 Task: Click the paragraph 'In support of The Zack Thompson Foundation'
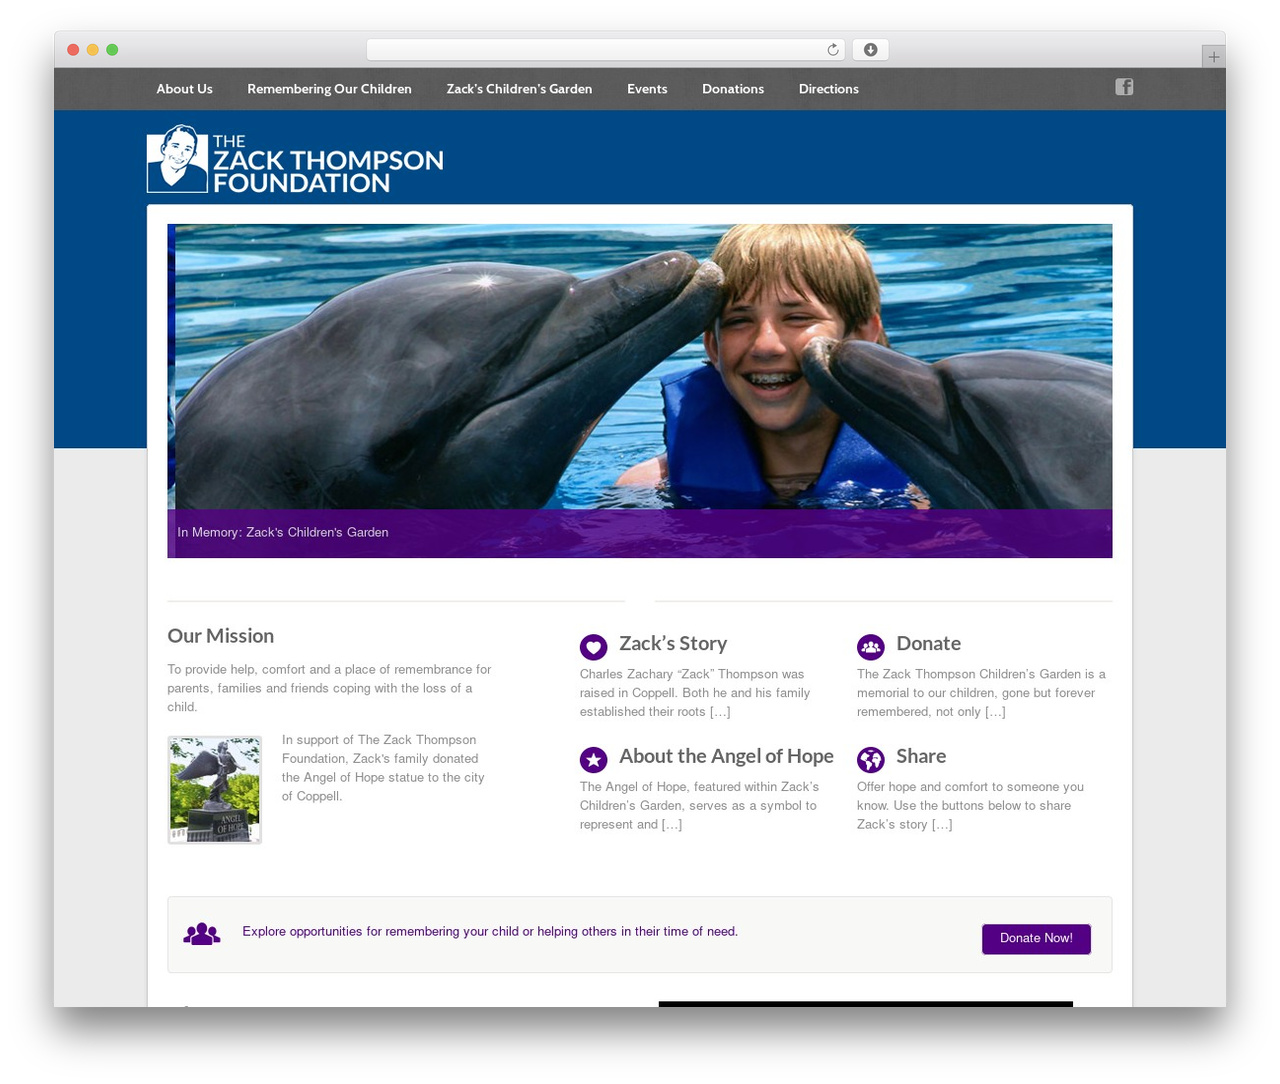click(x=383, y=768)
